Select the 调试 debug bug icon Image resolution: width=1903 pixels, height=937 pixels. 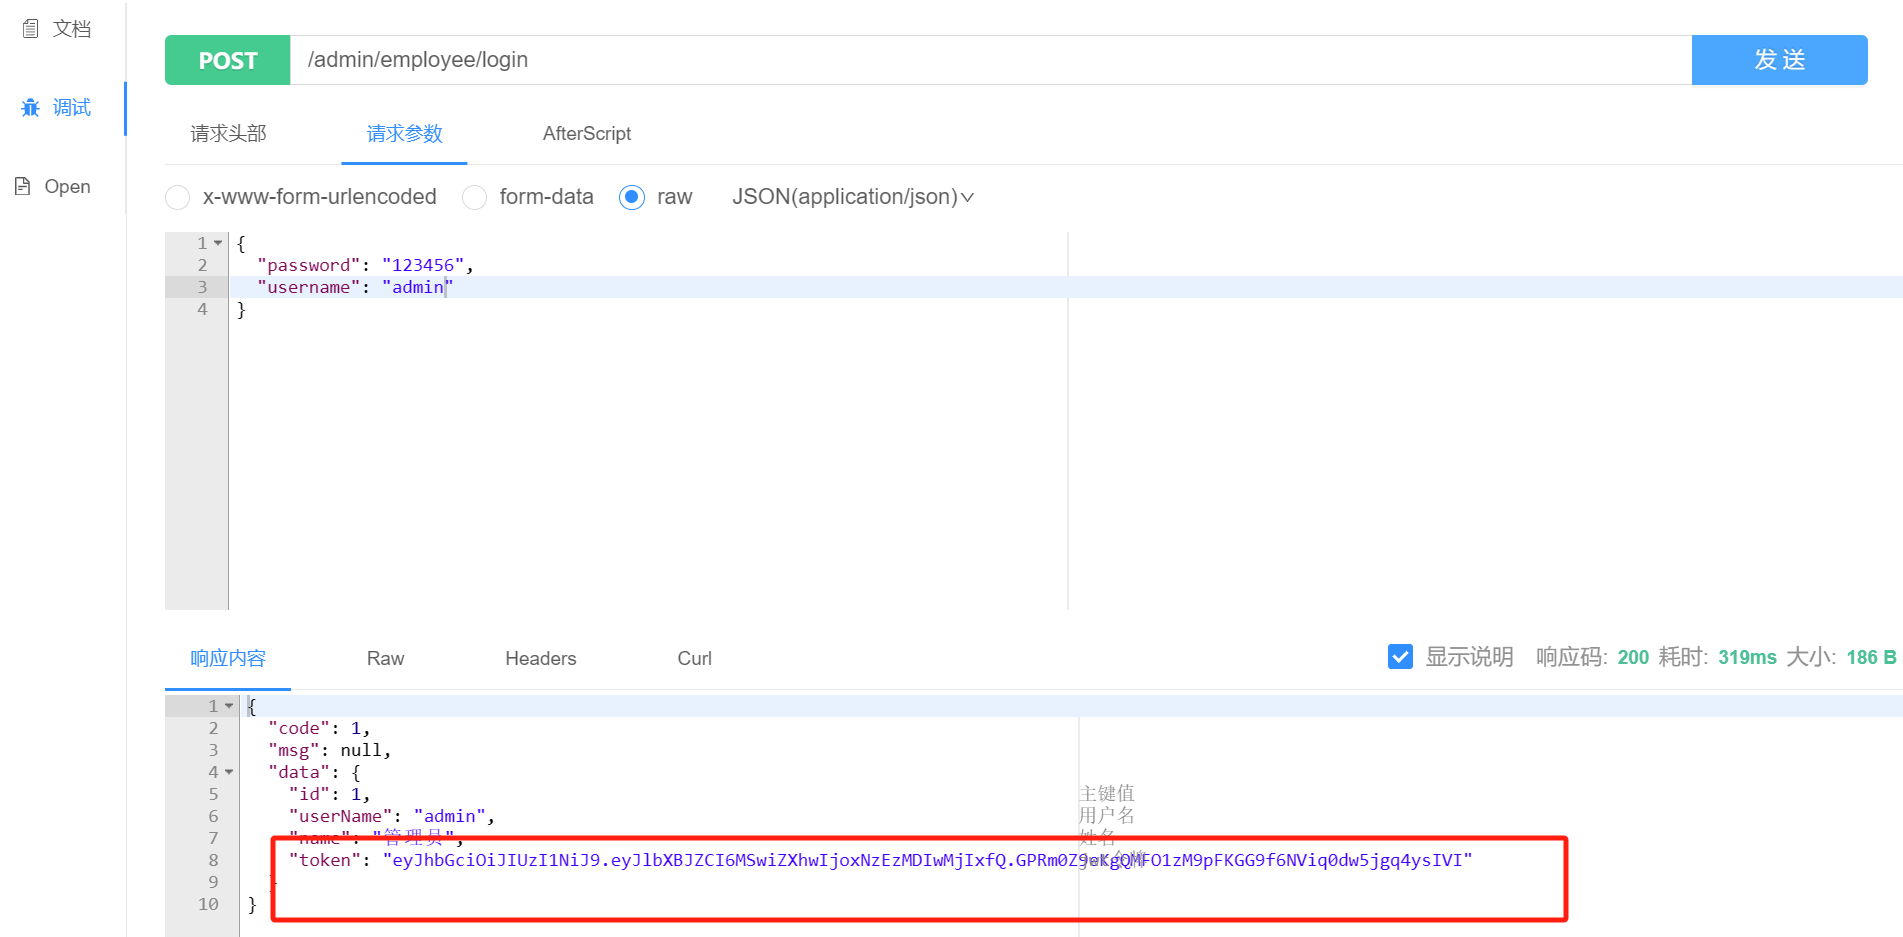(x=31, y=107)
